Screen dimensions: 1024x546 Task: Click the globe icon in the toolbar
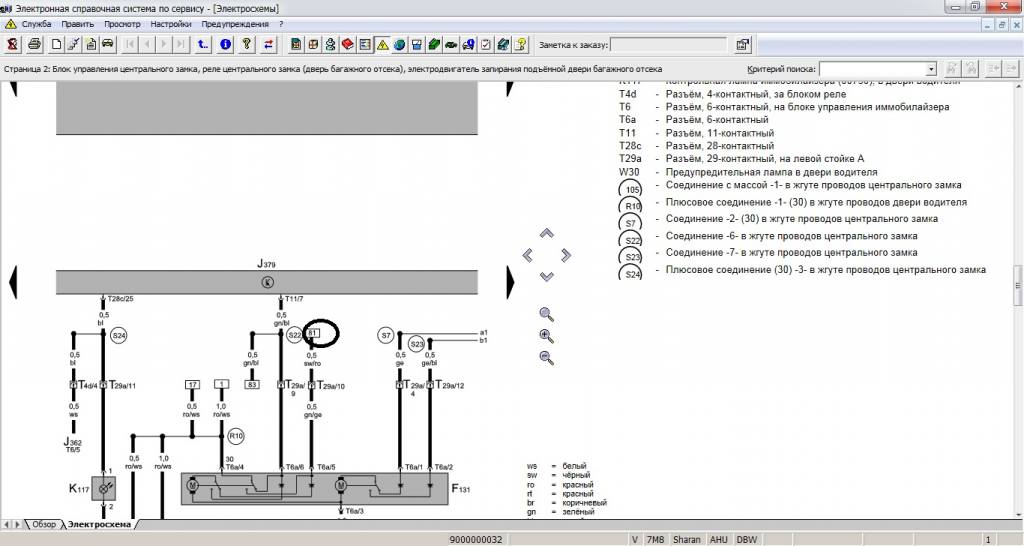pos(399,44)
